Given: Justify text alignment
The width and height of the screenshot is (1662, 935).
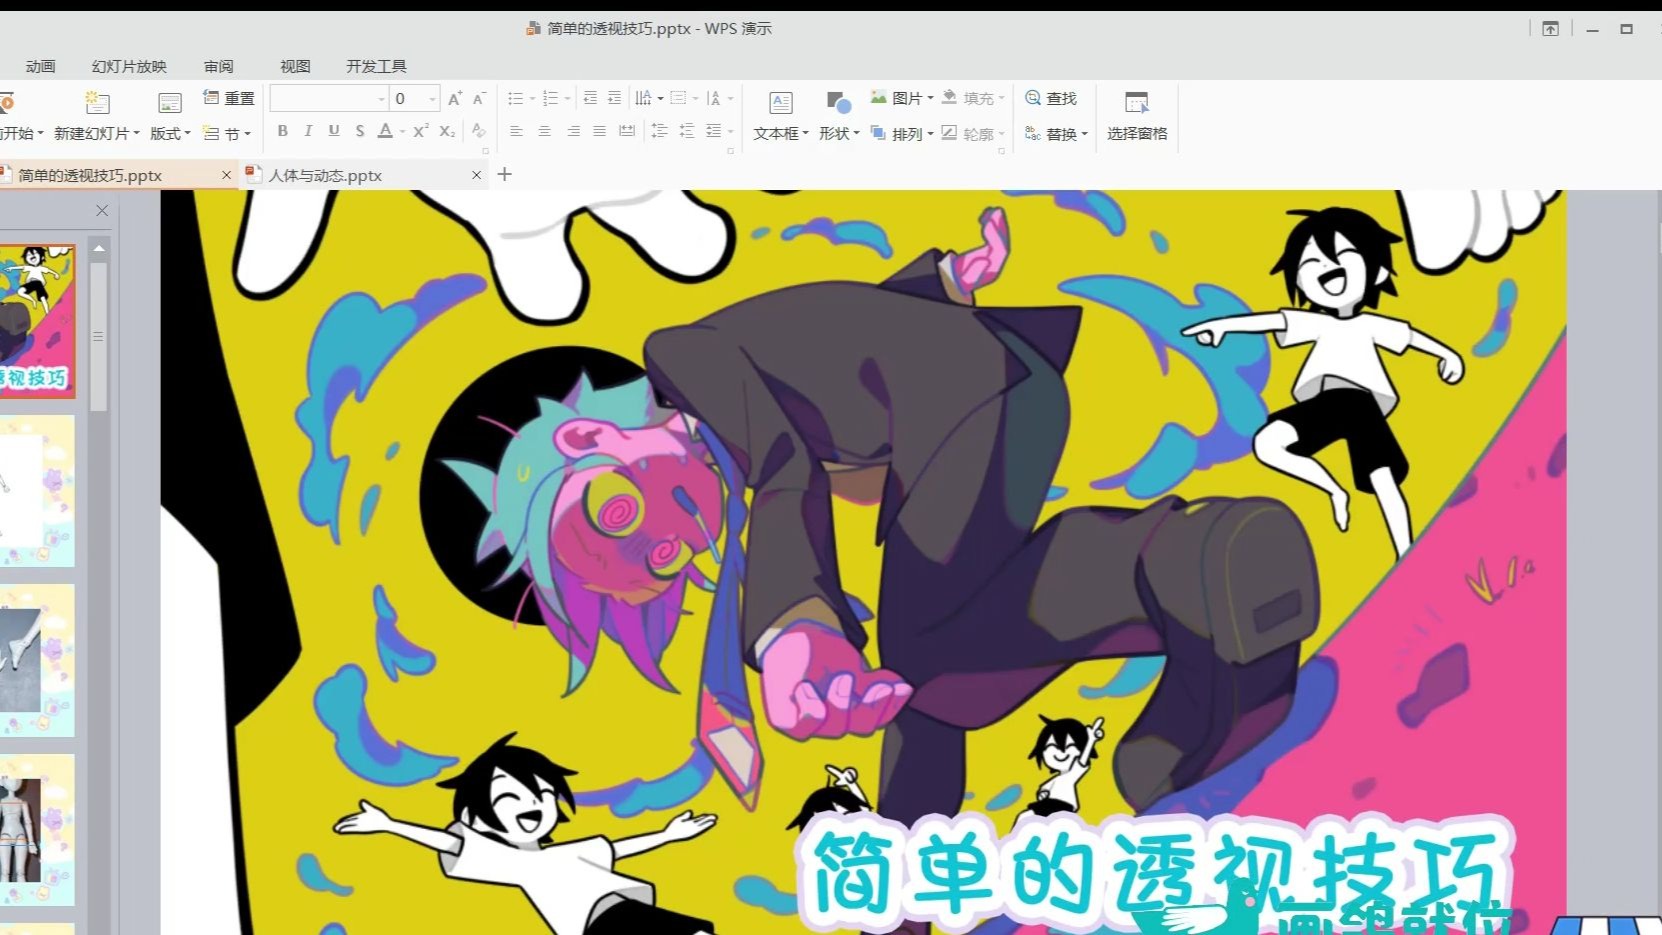Looking at the screenshot, I should point(599,131).
